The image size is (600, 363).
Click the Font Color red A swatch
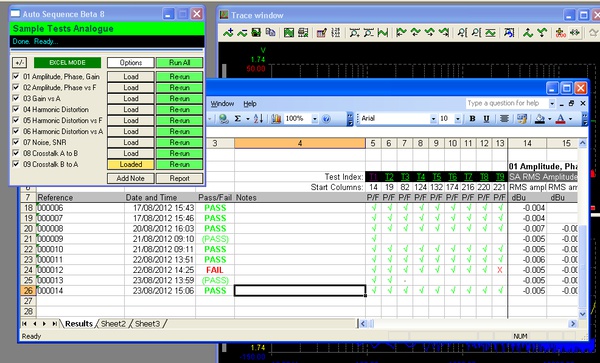click(x=561, y=119)
